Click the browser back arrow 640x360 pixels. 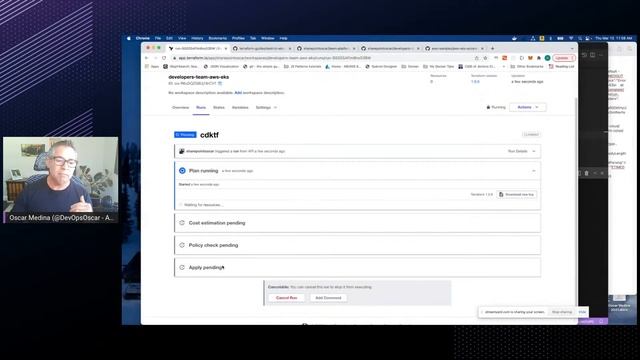[x=147, y=58]
